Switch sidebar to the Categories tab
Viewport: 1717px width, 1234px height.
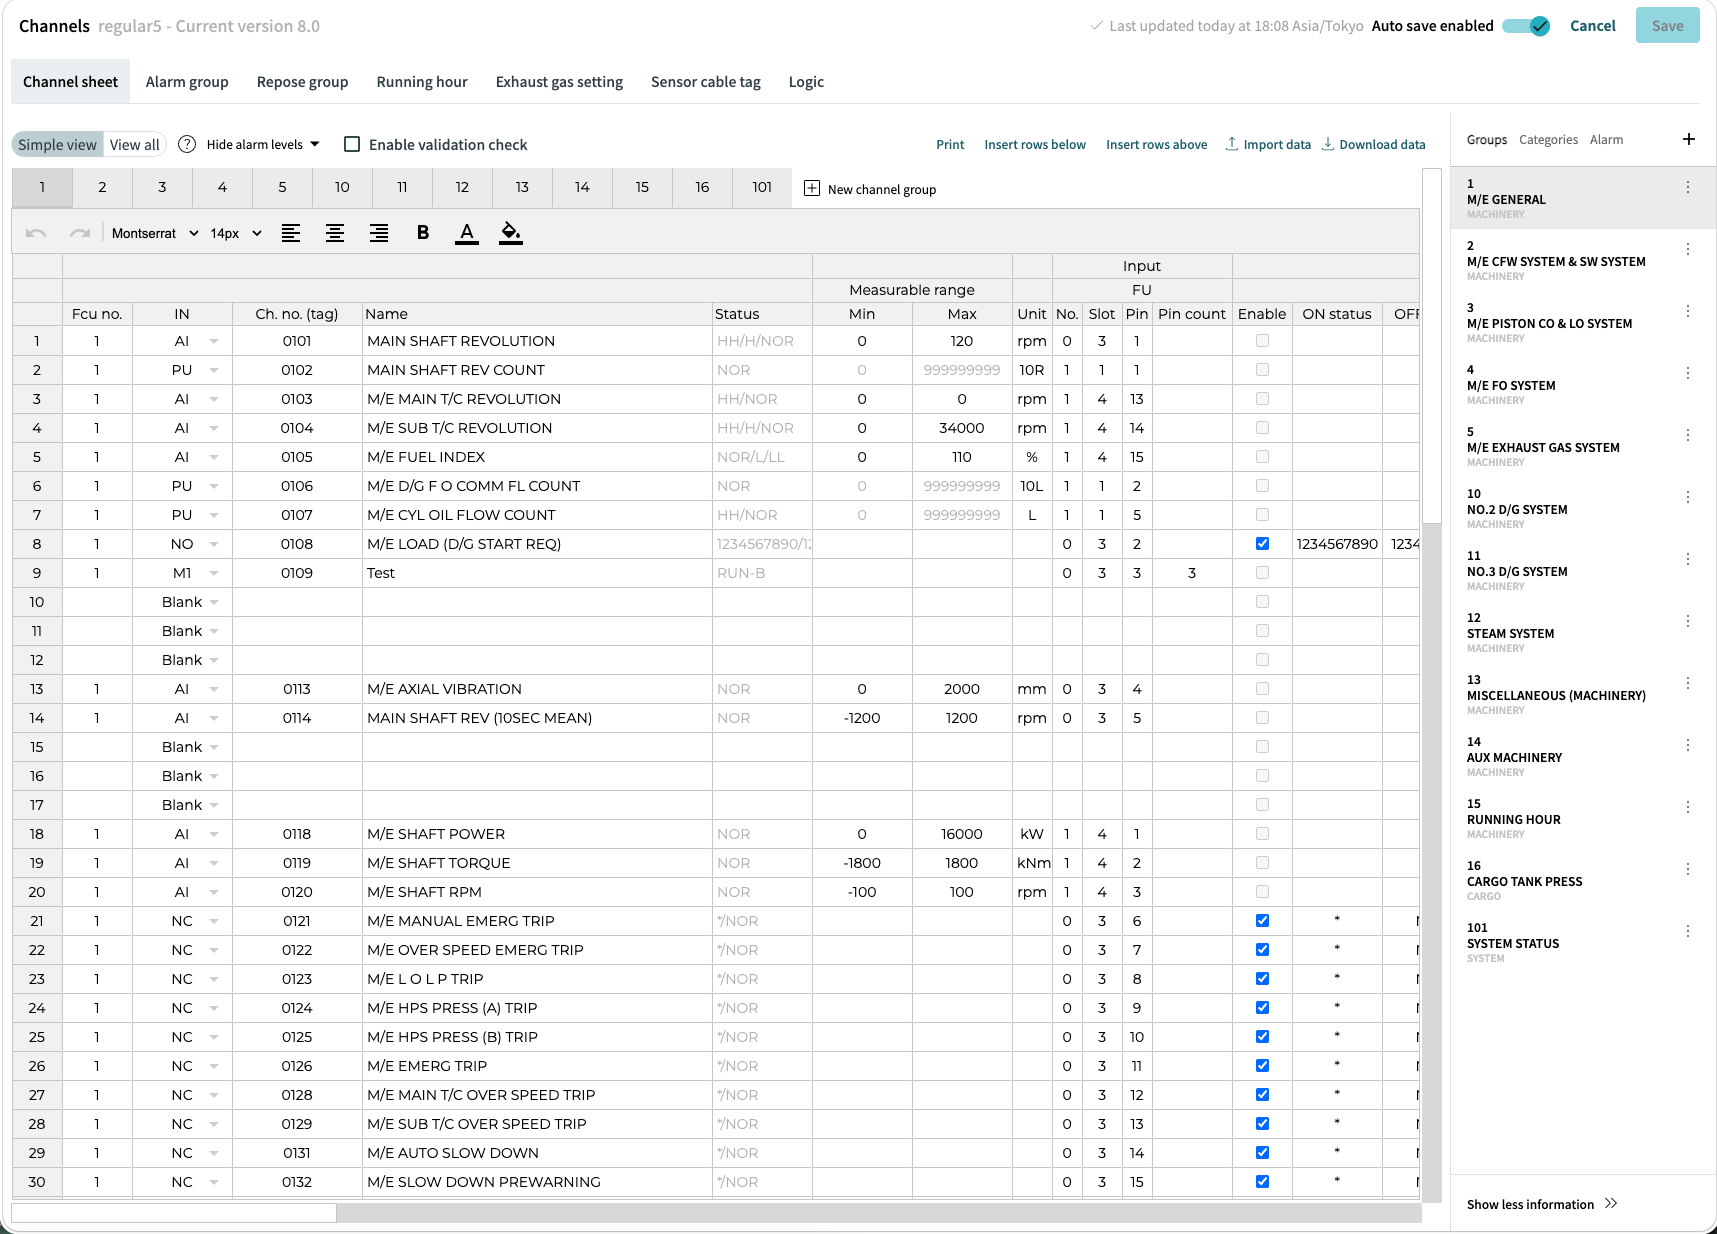tap(1548, 140)
